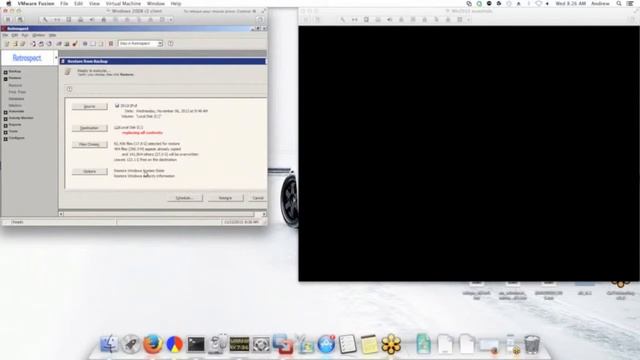The height and width of the screenshot is (360, 640).
Task: Open the App Store Dock icon
Action: click(326, 344)
